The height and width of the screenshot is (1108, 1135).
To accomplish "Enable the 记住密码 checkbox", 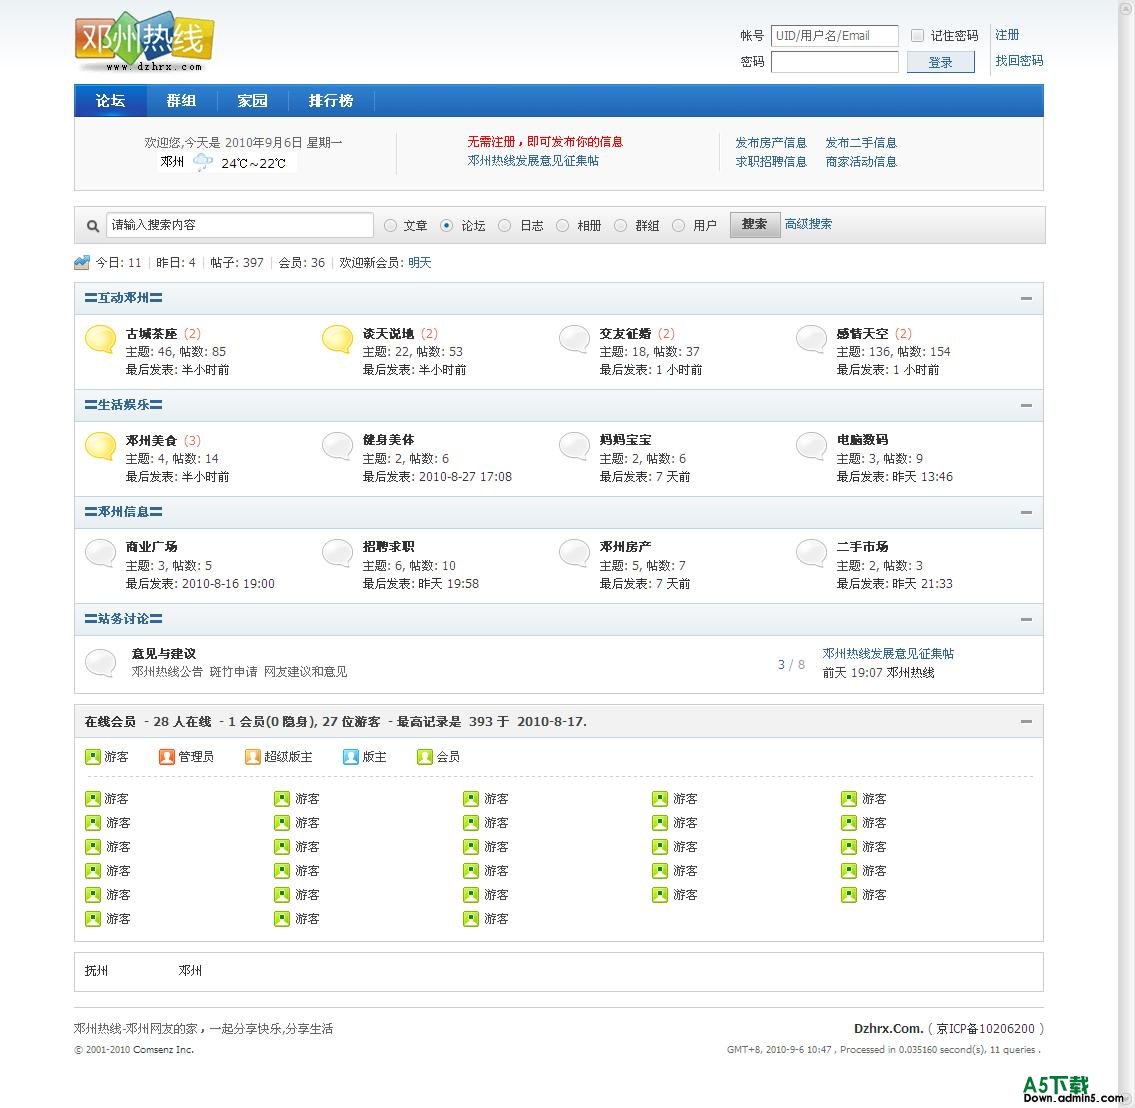I will [917, 36].
